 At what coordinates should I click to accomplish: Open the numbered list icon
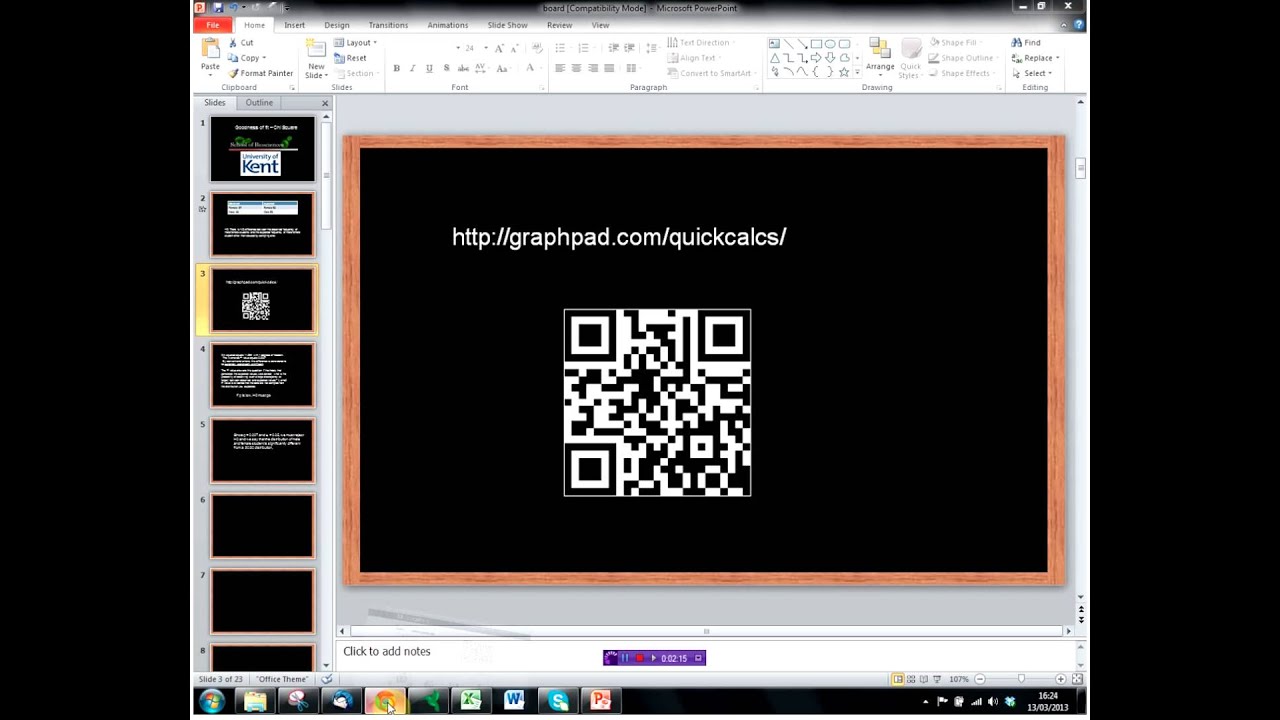coord(586,47)
